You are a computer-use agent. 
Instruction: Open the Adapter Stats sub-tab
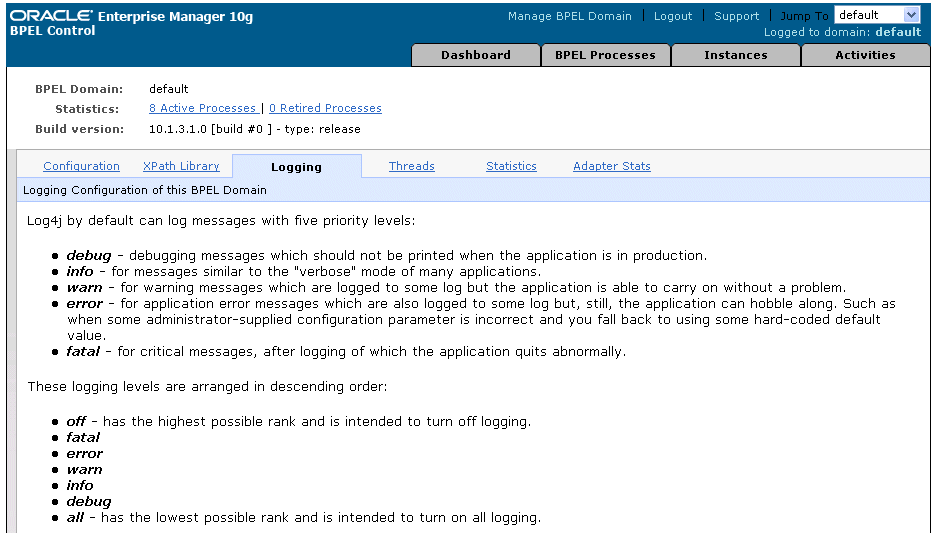pyautogui.click(x=612, y=166)
